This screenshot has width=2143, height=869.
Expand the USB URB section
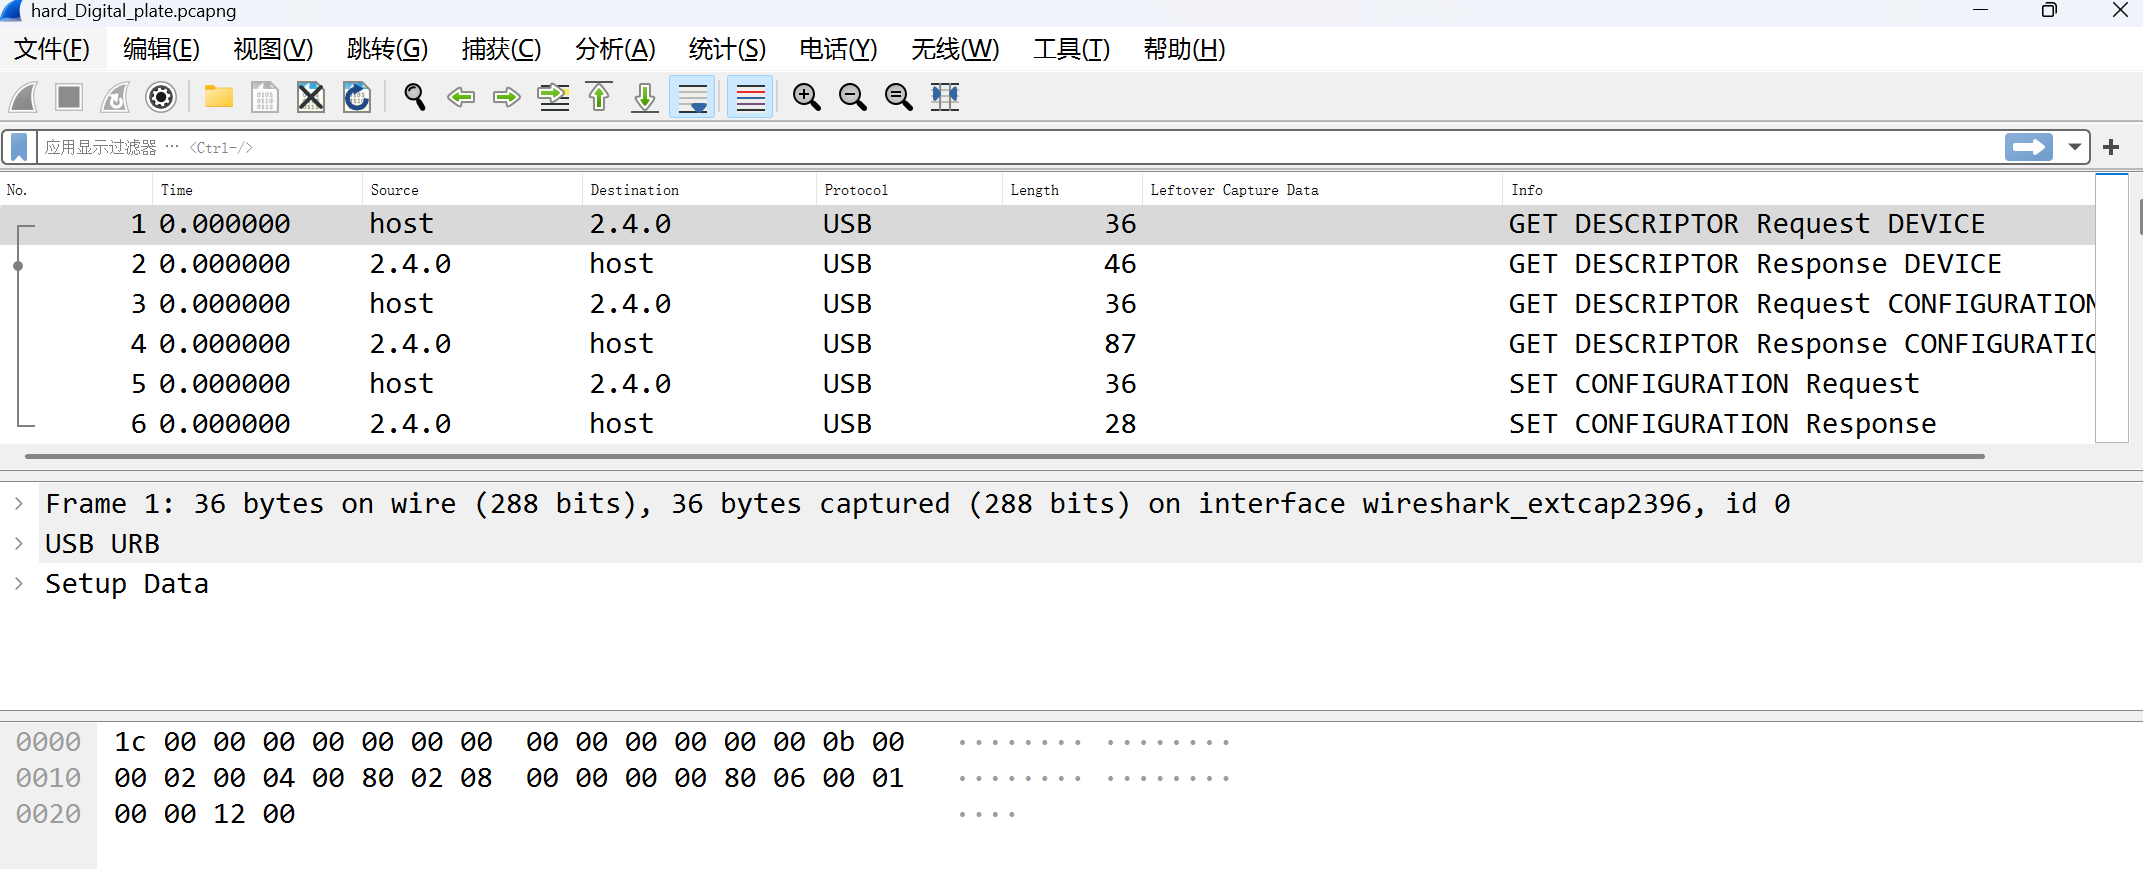19,543
